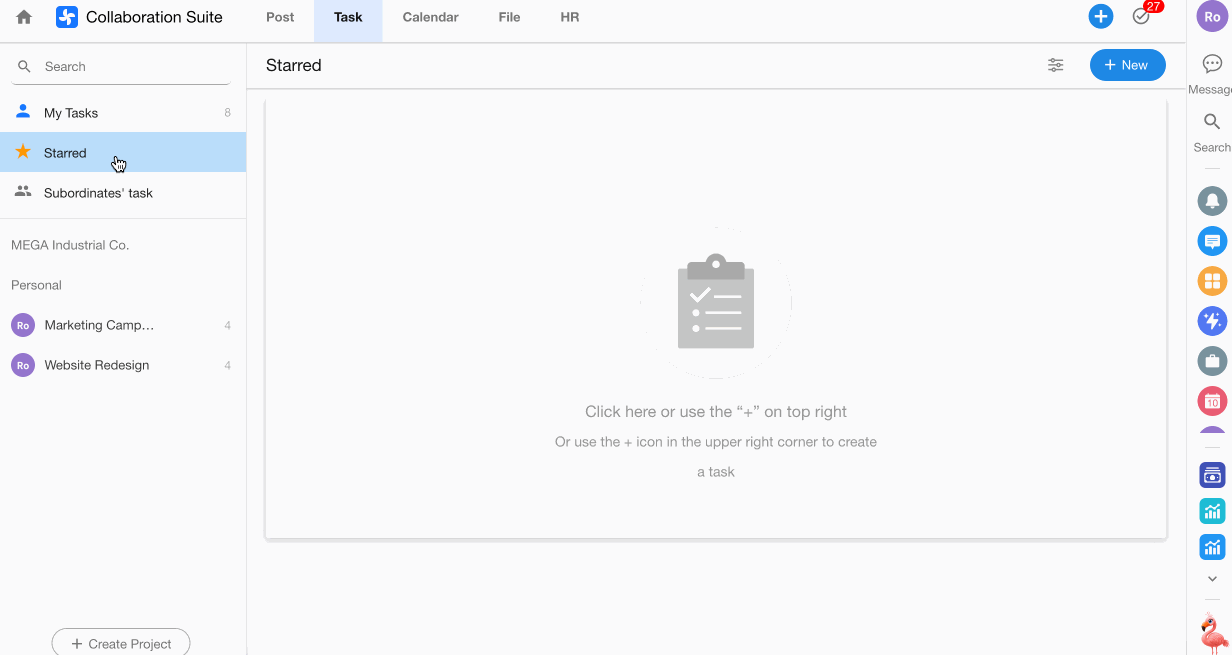Click the blue lightning bolt icon

click(1212, 321)
